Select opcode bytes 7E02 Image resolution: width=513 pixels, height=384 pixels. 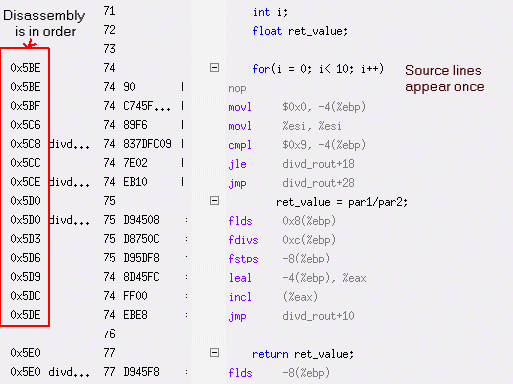[x=135, y=163]
